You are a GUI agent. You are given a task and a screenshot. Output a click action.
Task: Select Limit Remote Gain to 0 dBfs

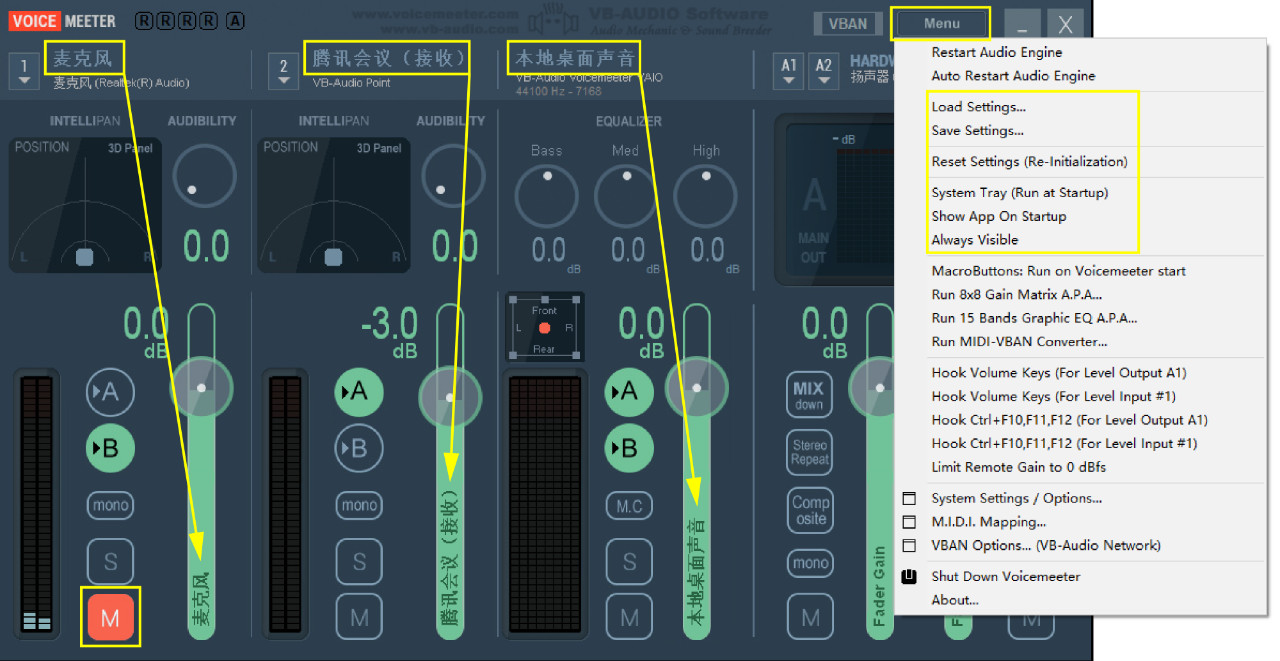pos(1019,467)
